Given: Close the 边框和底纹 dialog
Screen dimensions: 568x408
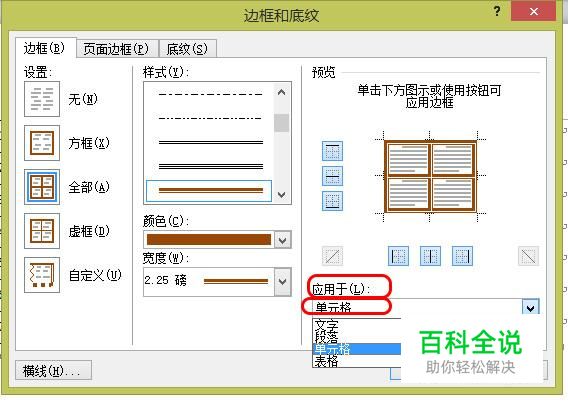Looking at the screenshot, I should click(533, 12).
